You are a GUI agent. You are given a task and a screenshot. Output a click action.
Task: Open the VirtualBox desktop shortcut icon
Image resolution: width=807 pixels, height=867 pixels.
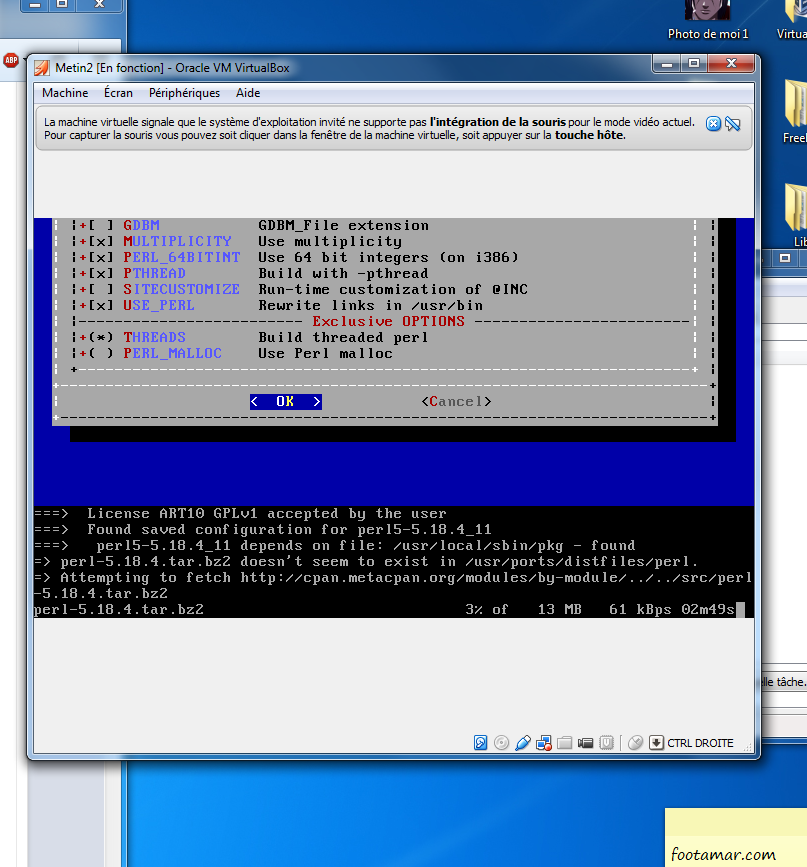point(794,20)
